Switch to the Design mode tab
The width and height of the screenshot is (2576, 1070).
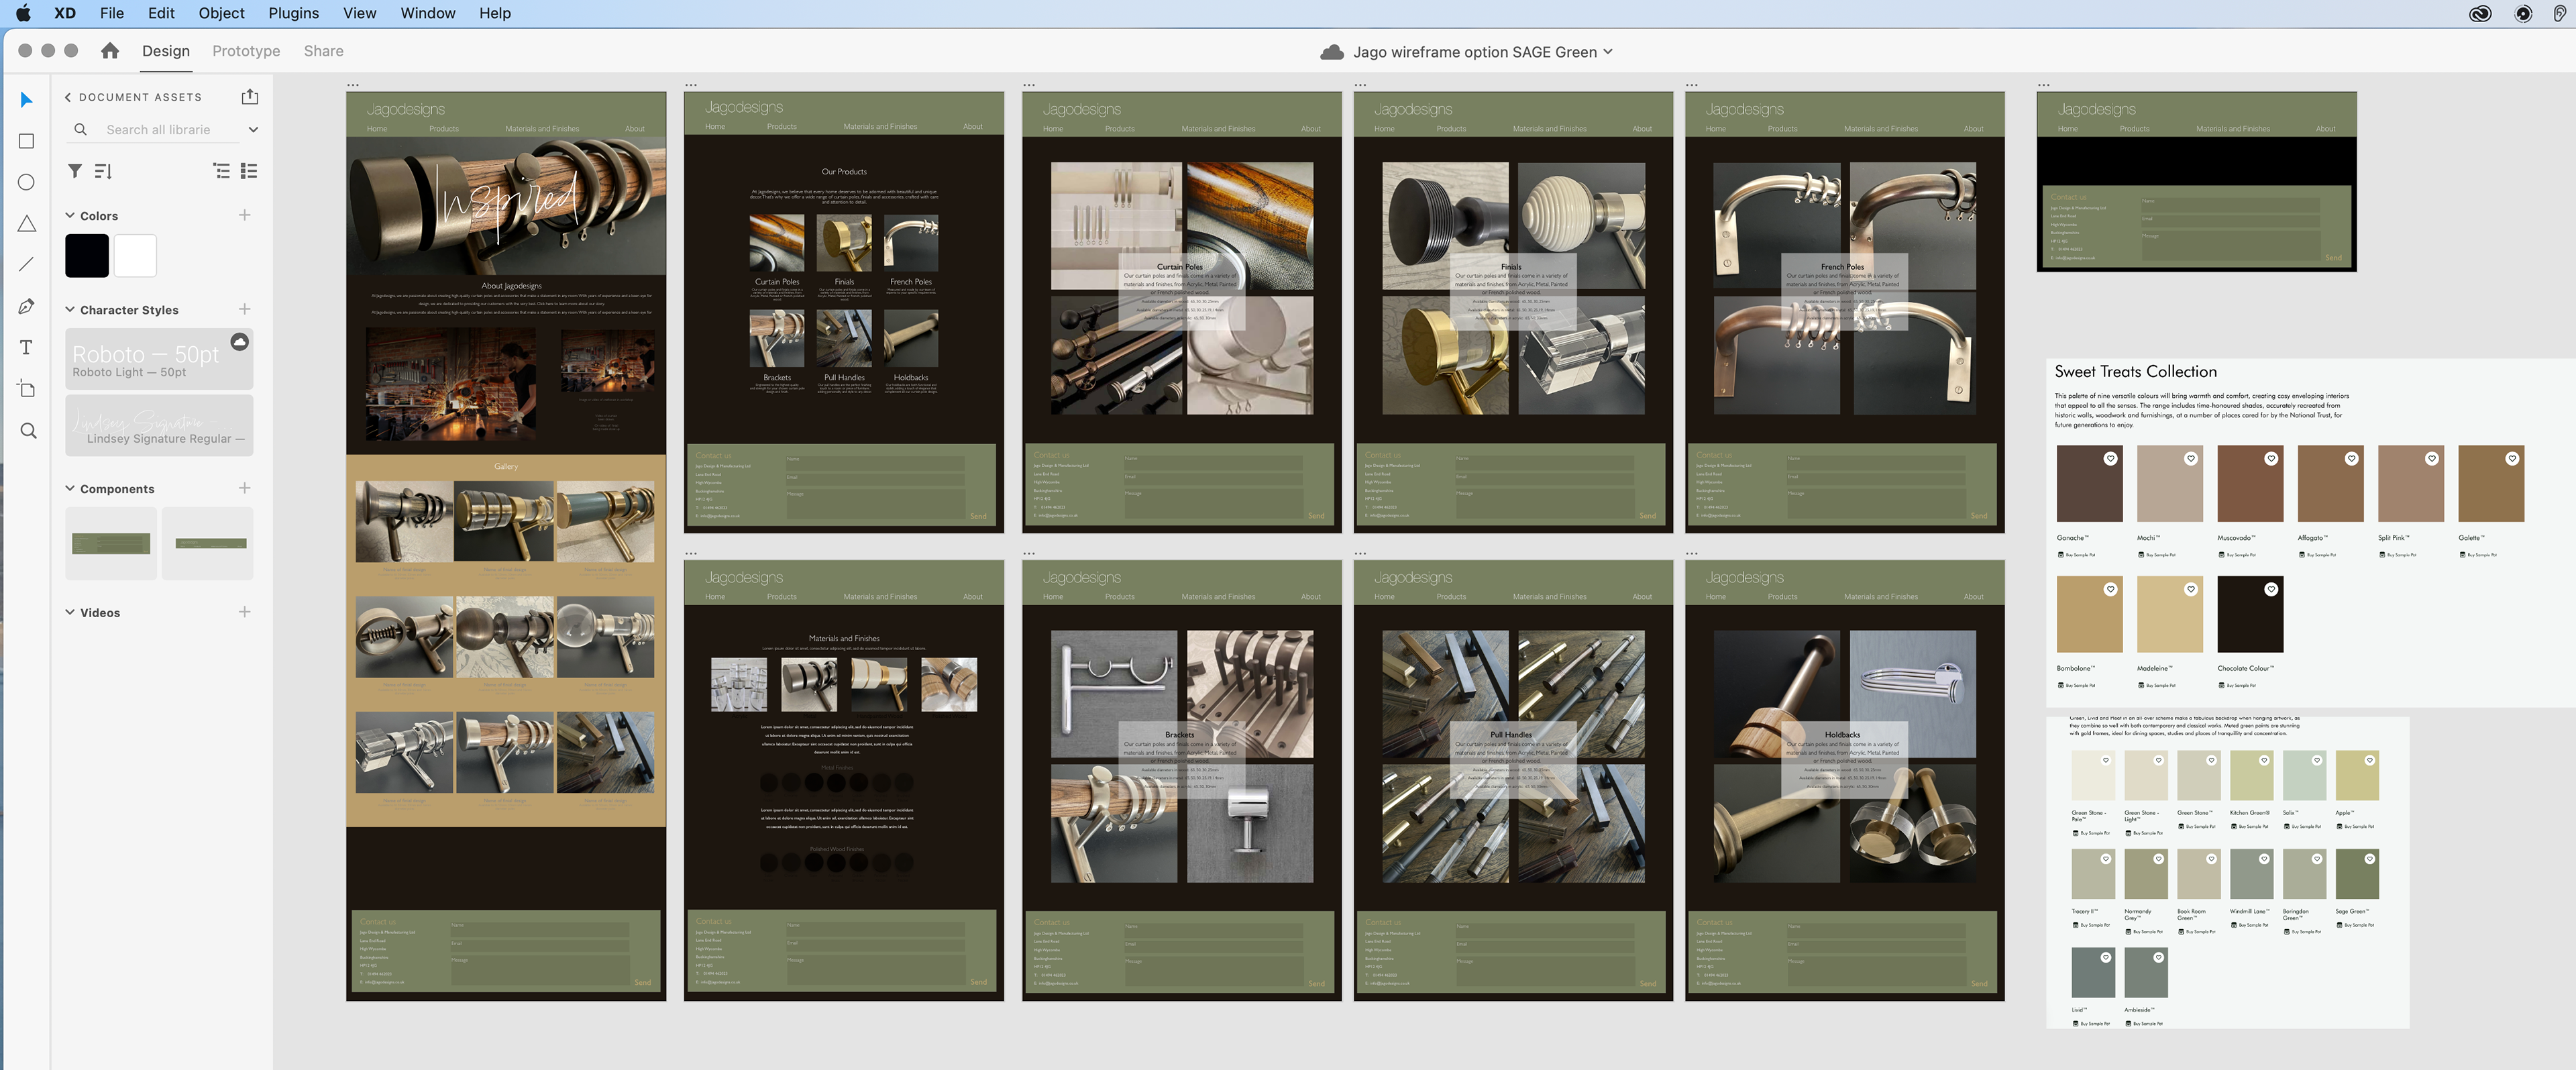(166, 51)
